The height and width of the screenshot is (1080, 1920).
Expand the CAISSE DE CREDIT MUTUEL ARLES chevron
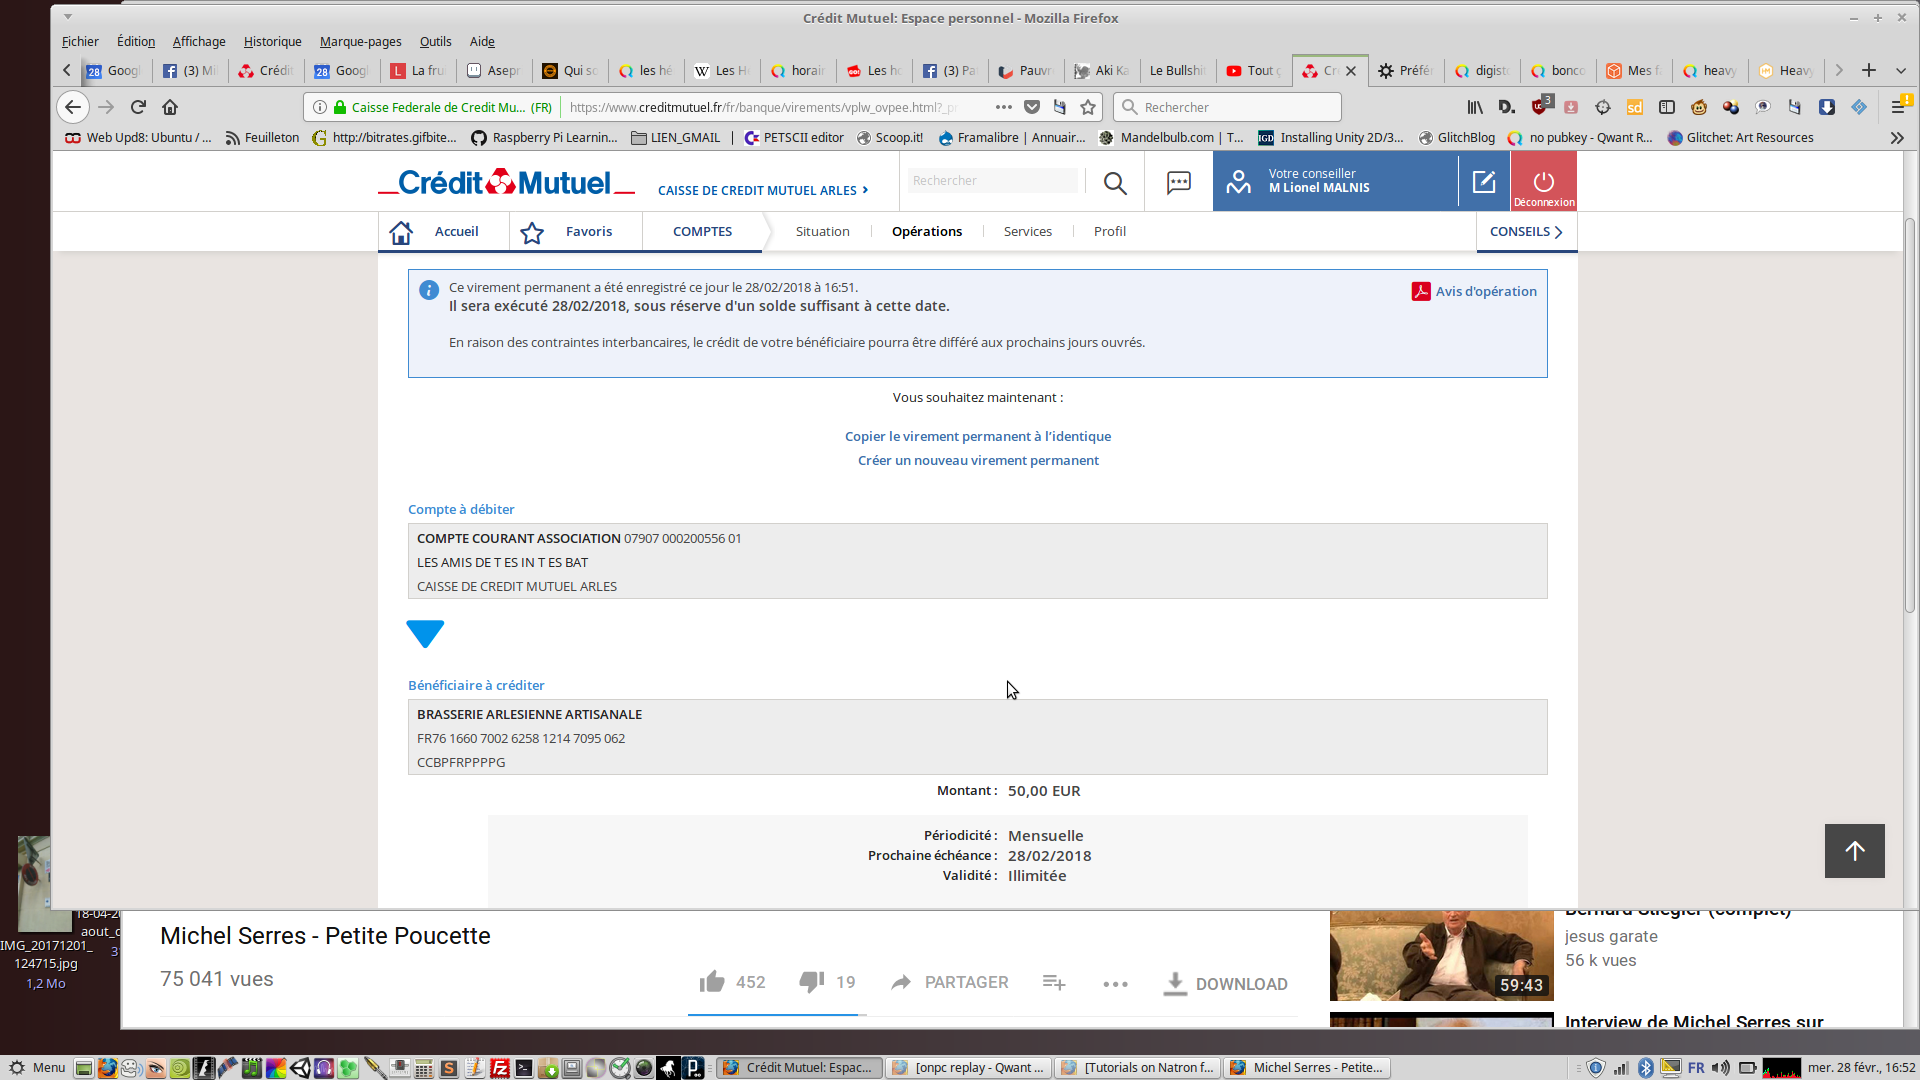pyautogui.click(x=865, y=190)
